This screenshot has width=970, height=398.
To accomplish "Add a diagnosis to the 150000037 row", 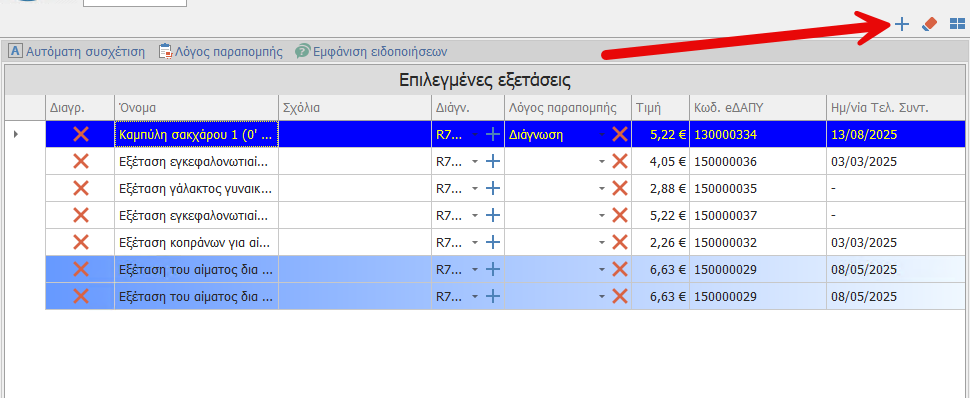I will [492, 215].
